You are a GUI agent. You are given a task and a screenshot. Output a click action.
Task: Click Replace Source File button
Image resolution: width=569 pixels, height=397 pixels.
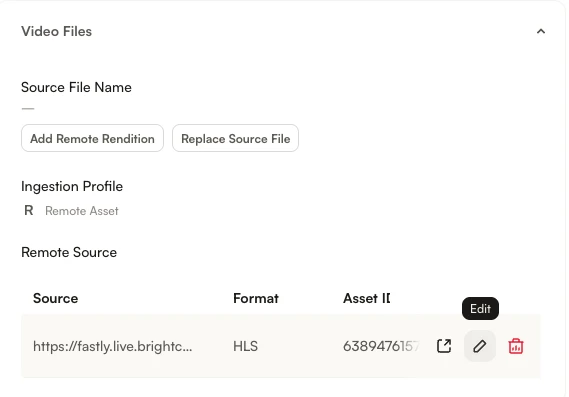[236, 138]
